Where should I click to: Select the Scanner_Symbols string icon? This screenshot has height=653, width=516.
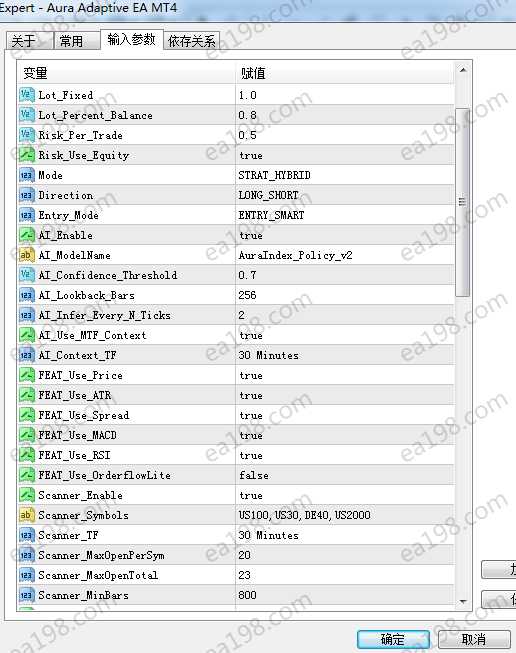[26, 515]
